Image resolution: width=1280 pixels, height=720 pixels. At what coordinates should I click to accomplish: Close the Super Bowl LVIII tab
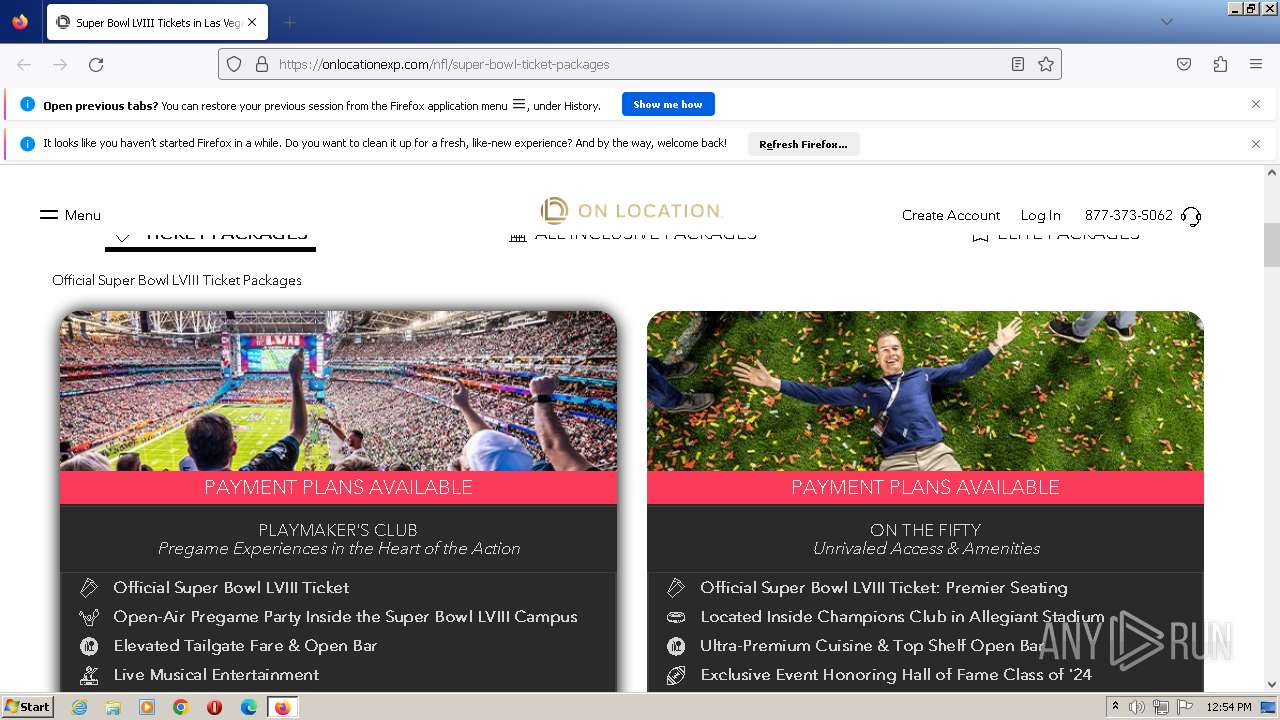click(x=252, y=22)
